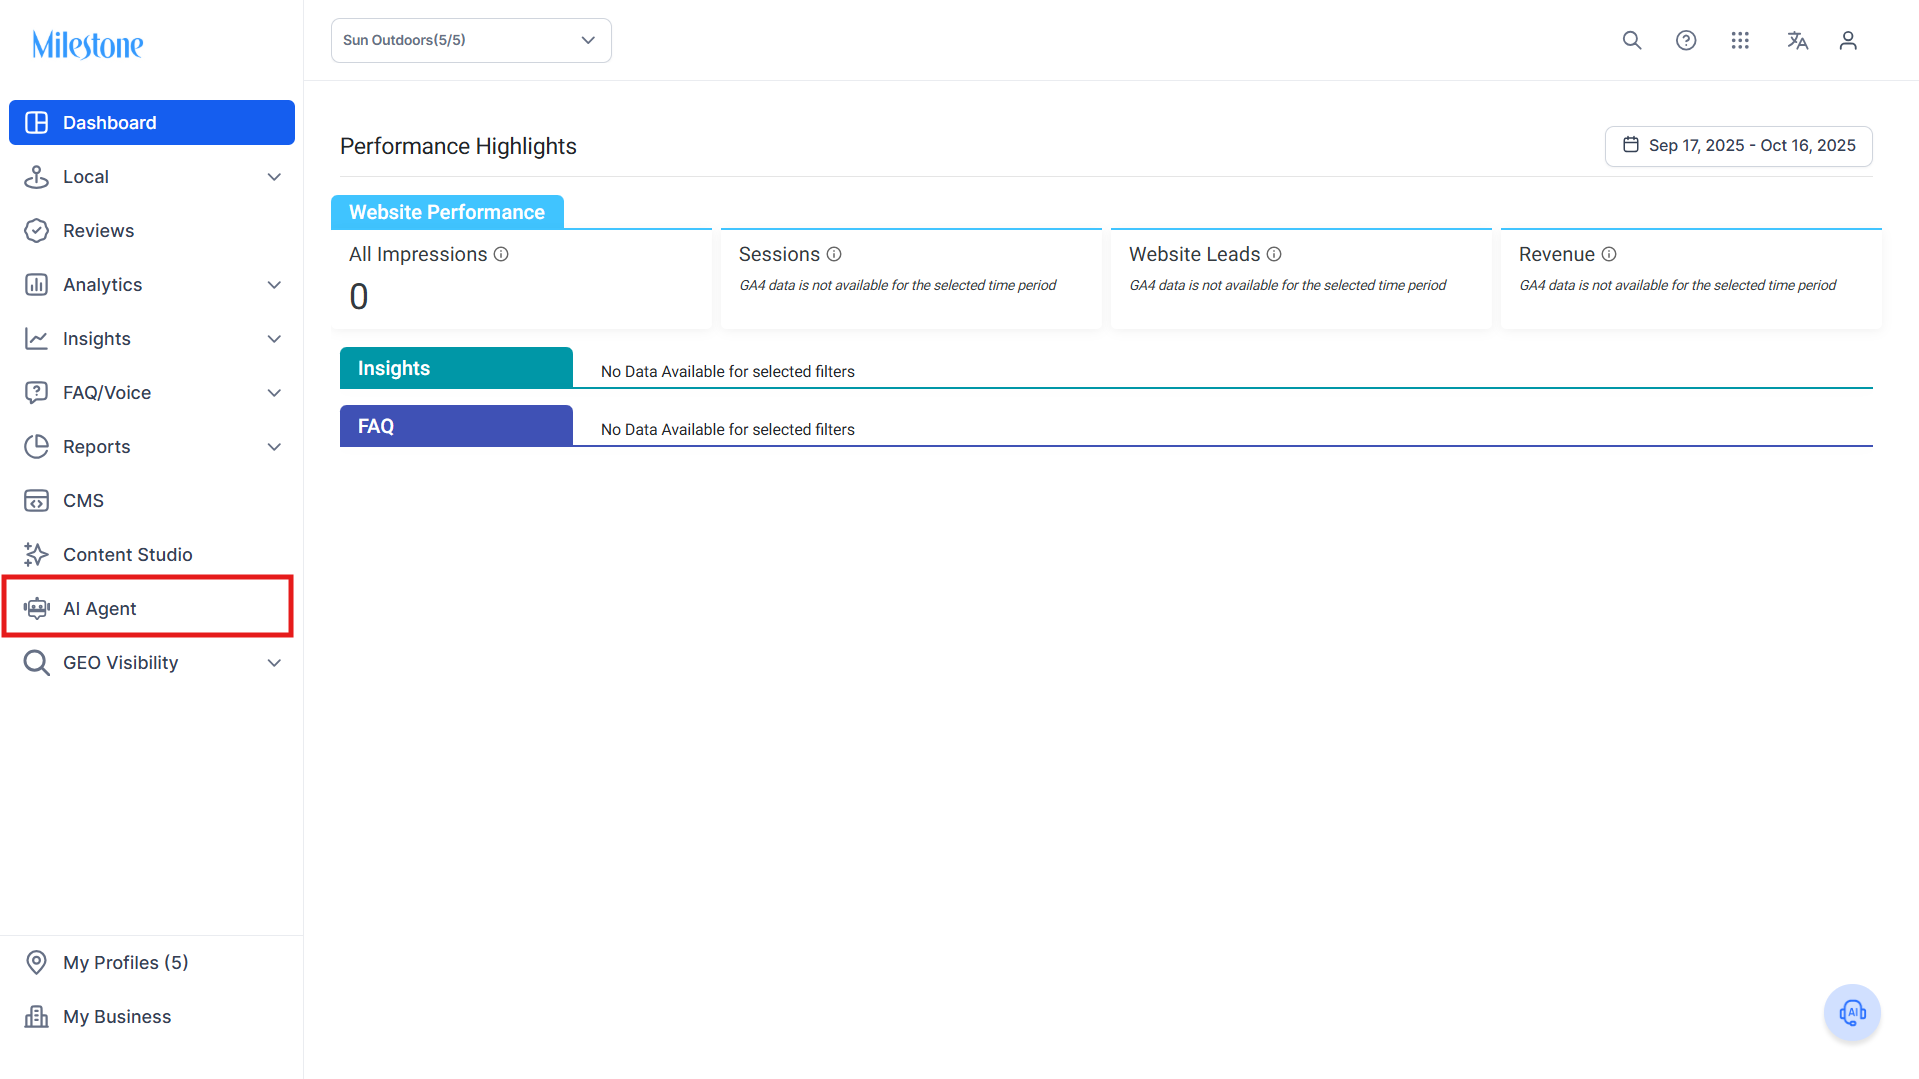The height and width of the screenshot is (1079, 1919).
Task: Click the Reviews badge icon
Action: click(37, 231)
